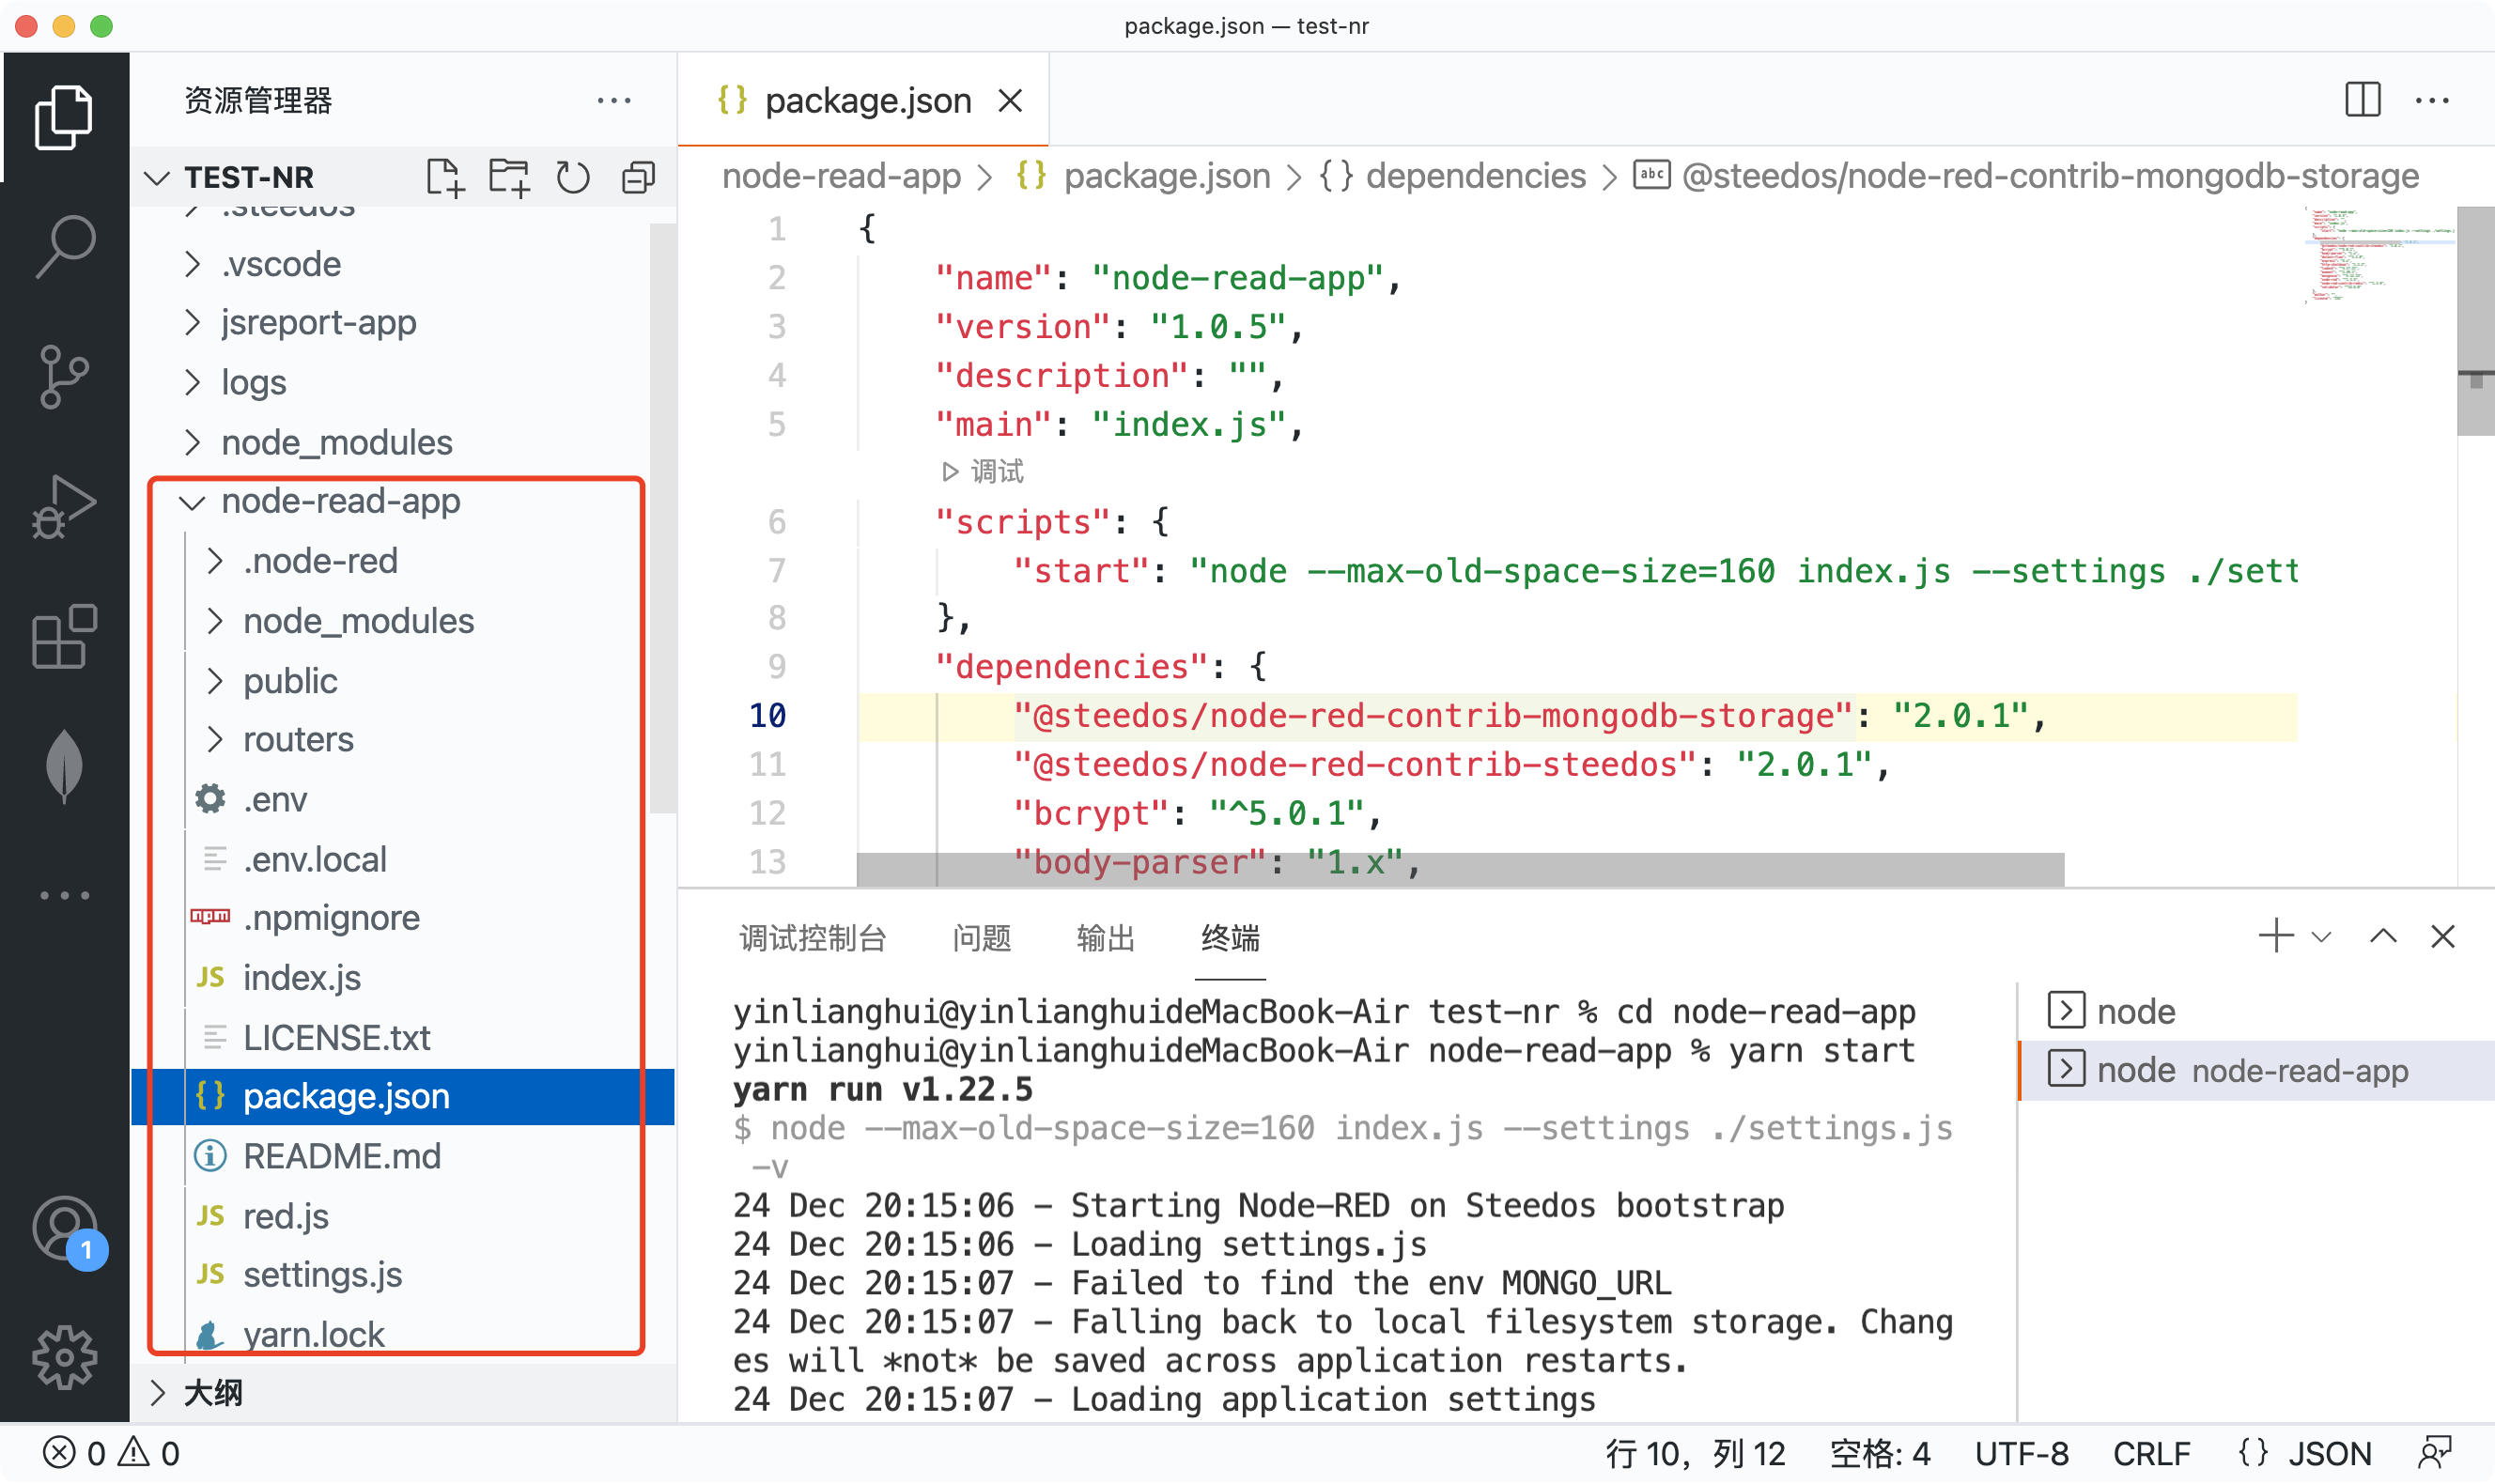The height and width of the screenshot is (1484, 2495).
Task: Open the Explorer view in activity bar
Action: pyautogui.click(x=64, y=117)
